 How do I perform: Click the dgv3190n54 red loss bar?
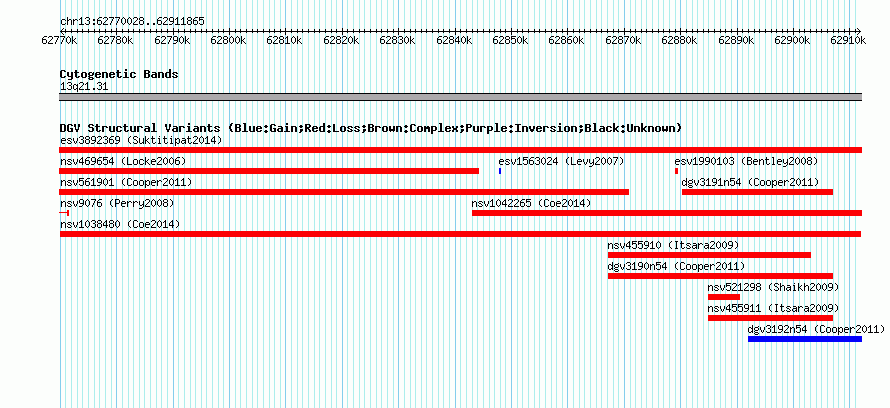click(720, 276)
